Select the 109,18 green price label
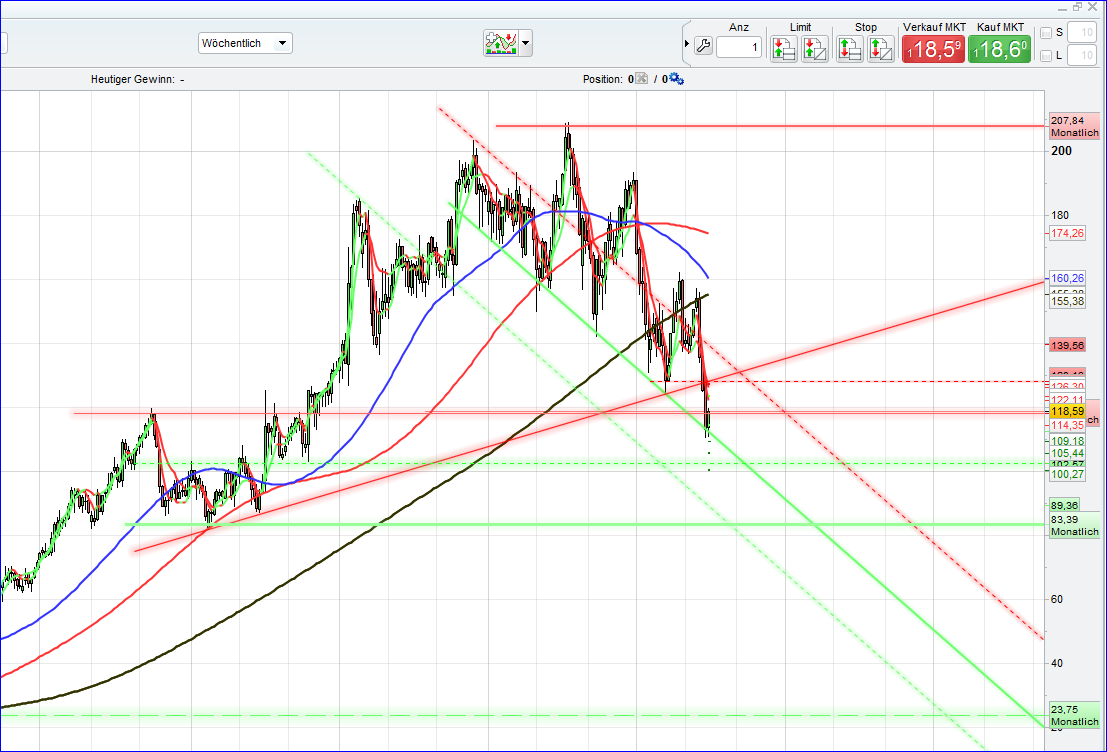1107x752 pixels. [x=1067, y=441]
